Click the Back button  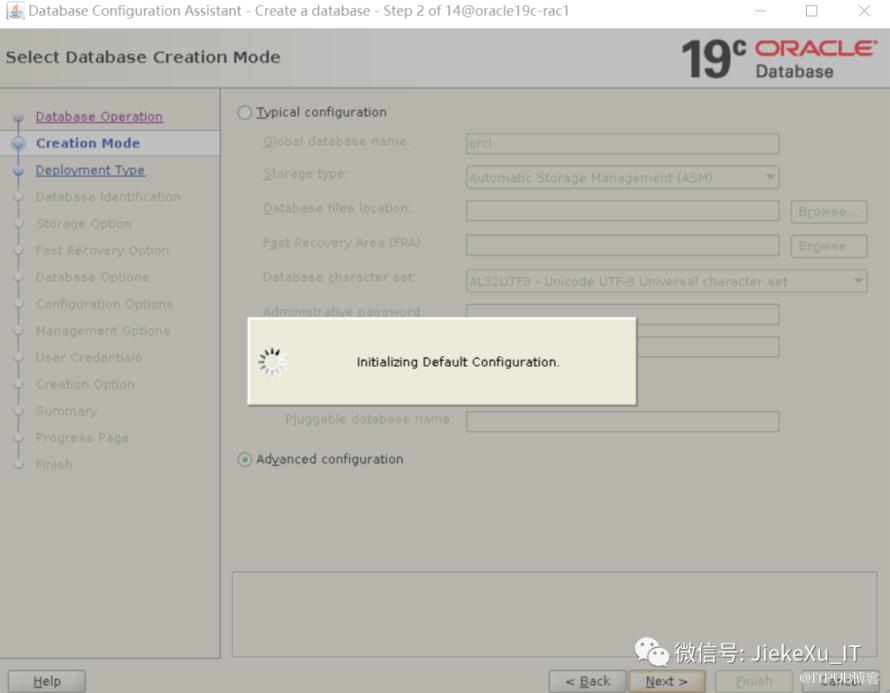[x=587, y=681]
